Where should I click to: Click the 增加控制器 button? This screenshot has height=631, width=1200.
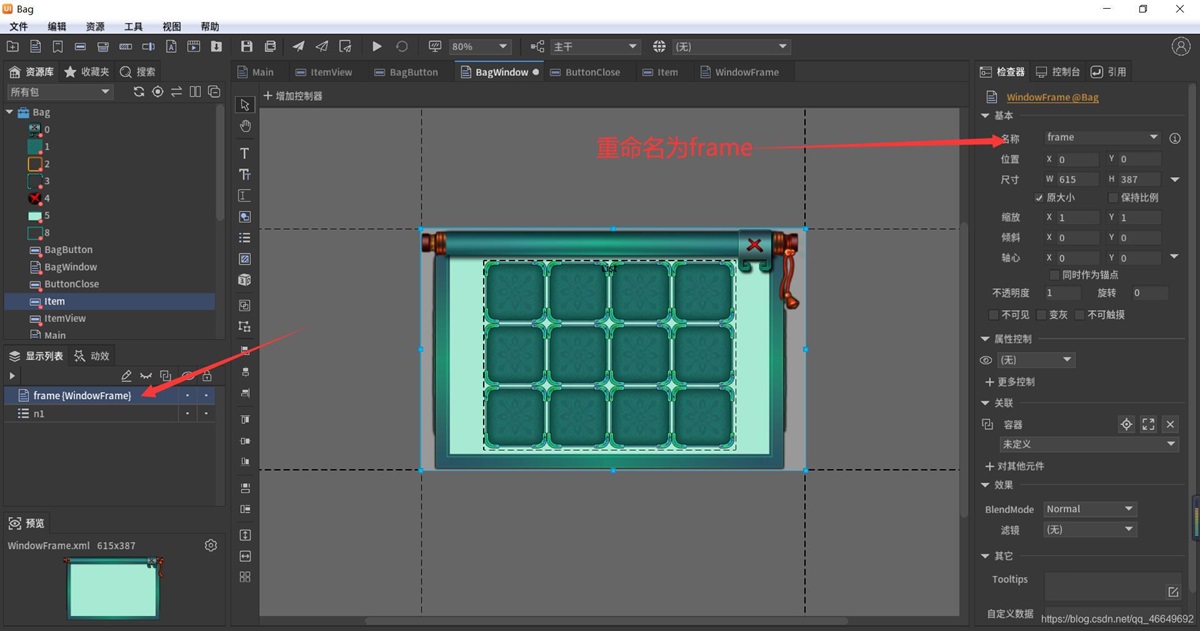pyautogui.click(x=293, y=96)
